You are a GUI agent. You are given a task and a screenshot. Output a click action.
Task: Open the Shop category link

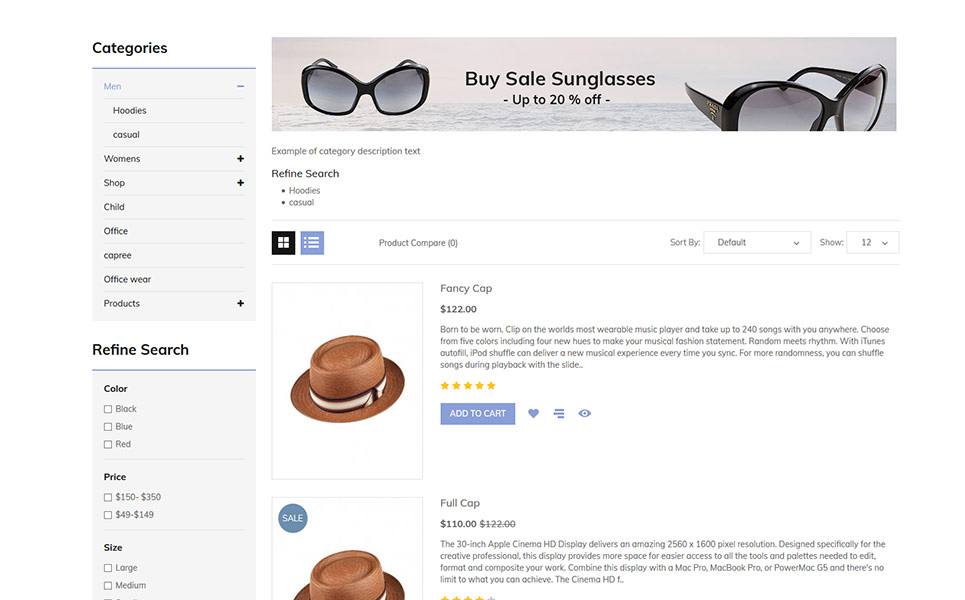[x=114, y=183]
